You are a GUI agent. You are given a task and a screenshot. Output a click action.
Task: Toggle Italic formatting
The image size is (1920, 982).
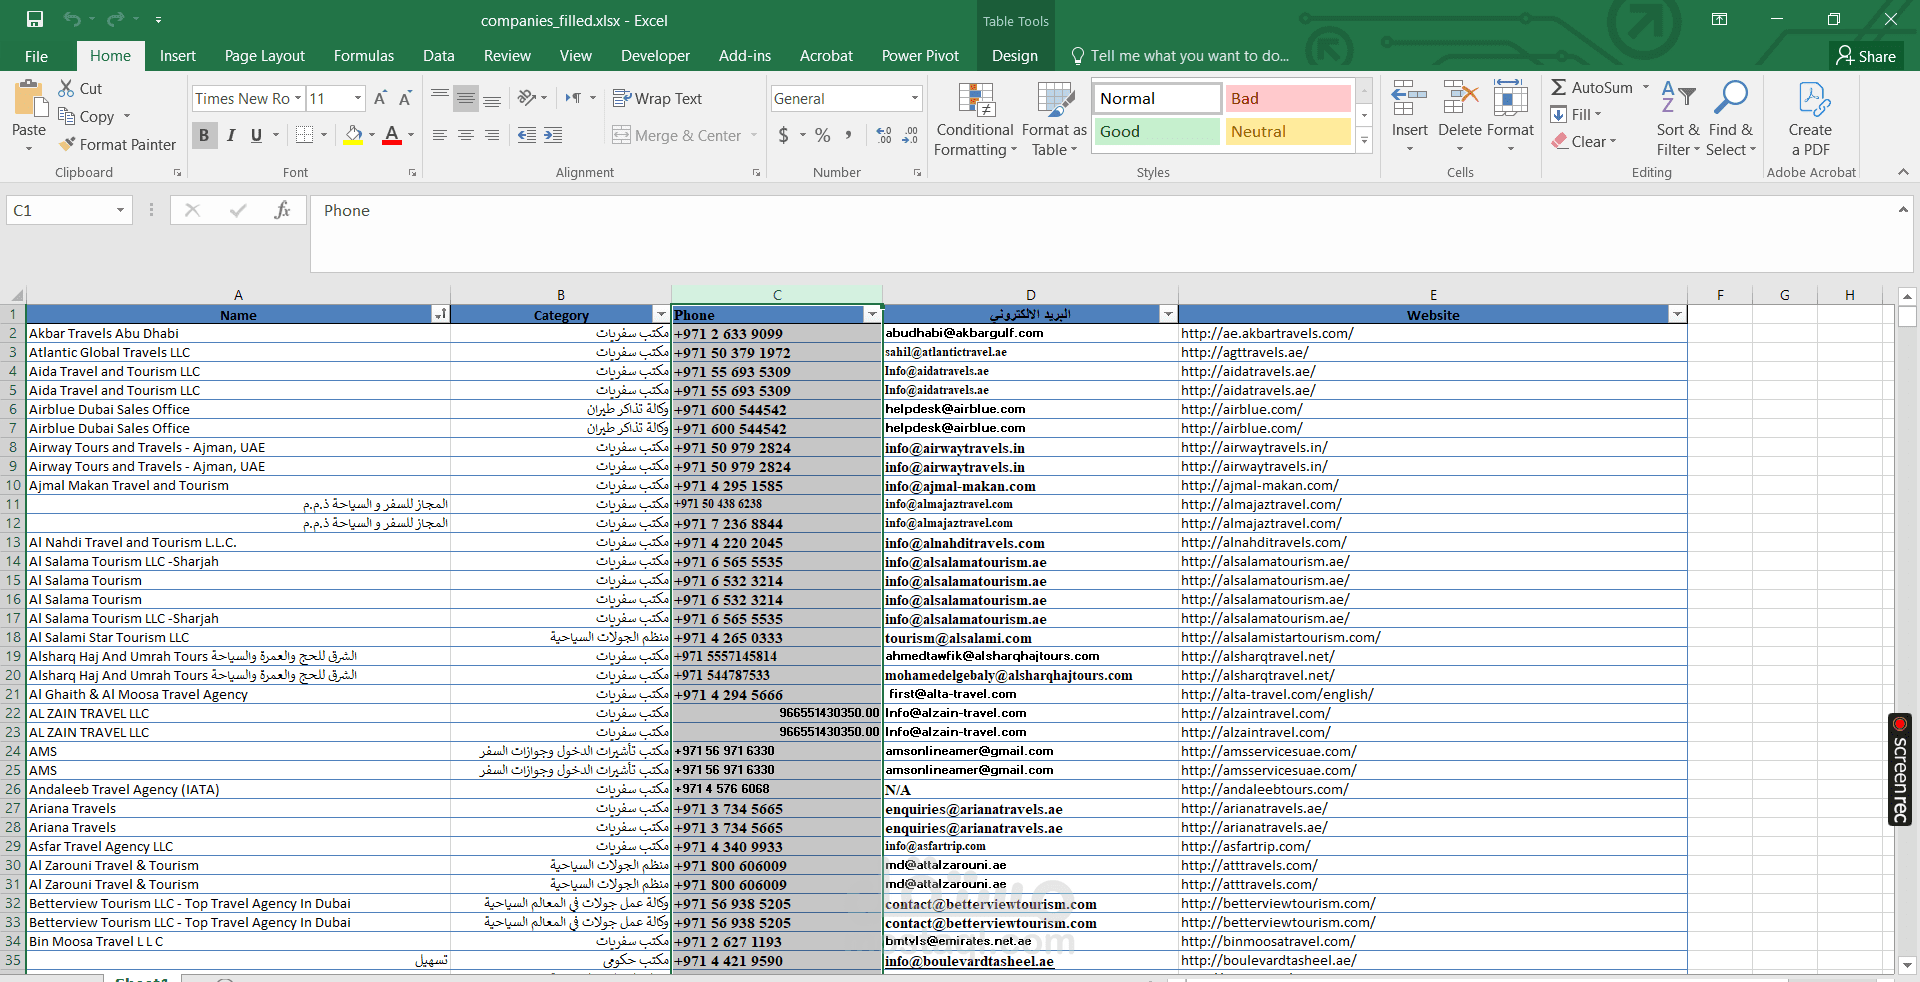(231, 135)
